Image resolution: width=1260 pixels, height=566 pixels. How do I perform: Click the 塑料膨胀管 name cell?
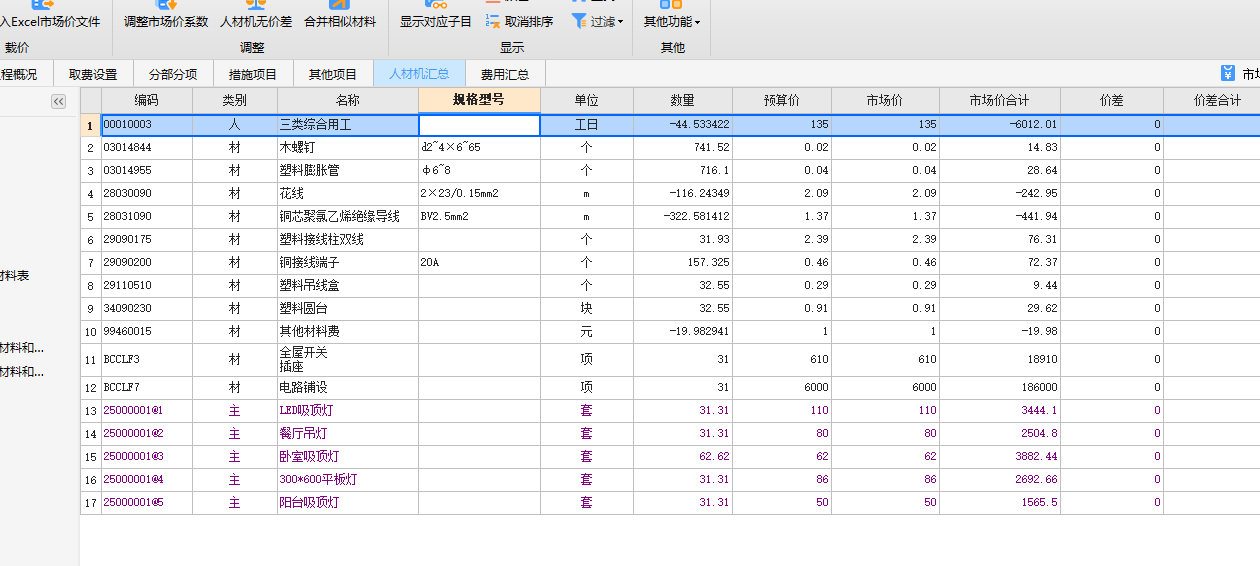tap(348, 171)
